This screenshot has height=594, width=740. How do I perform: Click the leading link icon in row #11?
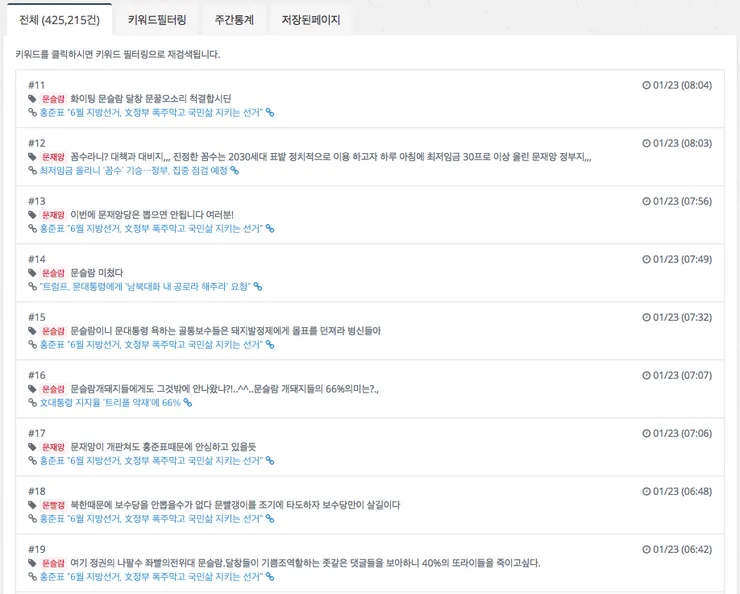pos(33,112)
